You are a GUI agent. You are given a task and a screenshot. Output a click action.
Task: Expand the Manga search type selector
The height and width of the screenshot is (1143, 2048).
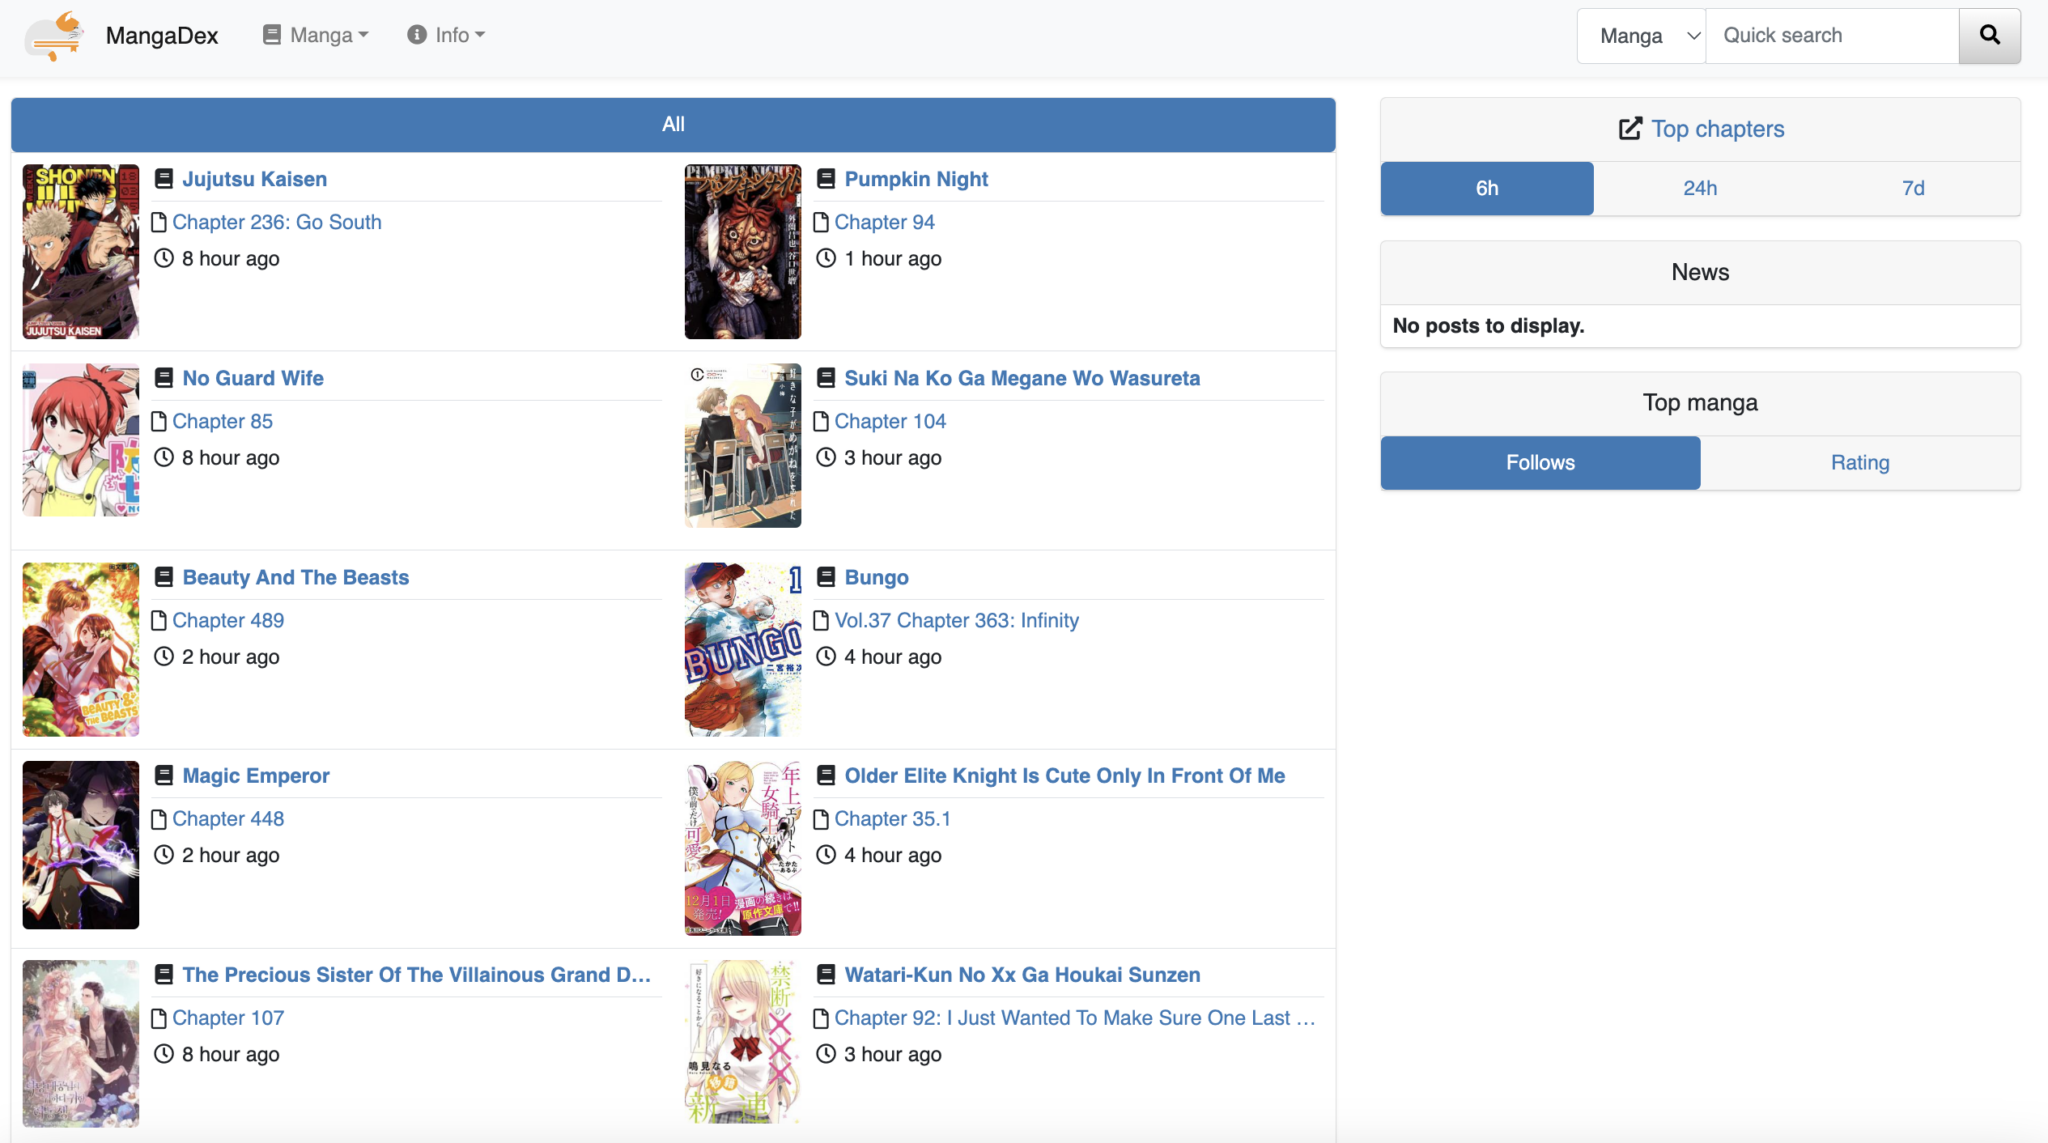[x=1642, y=36]
